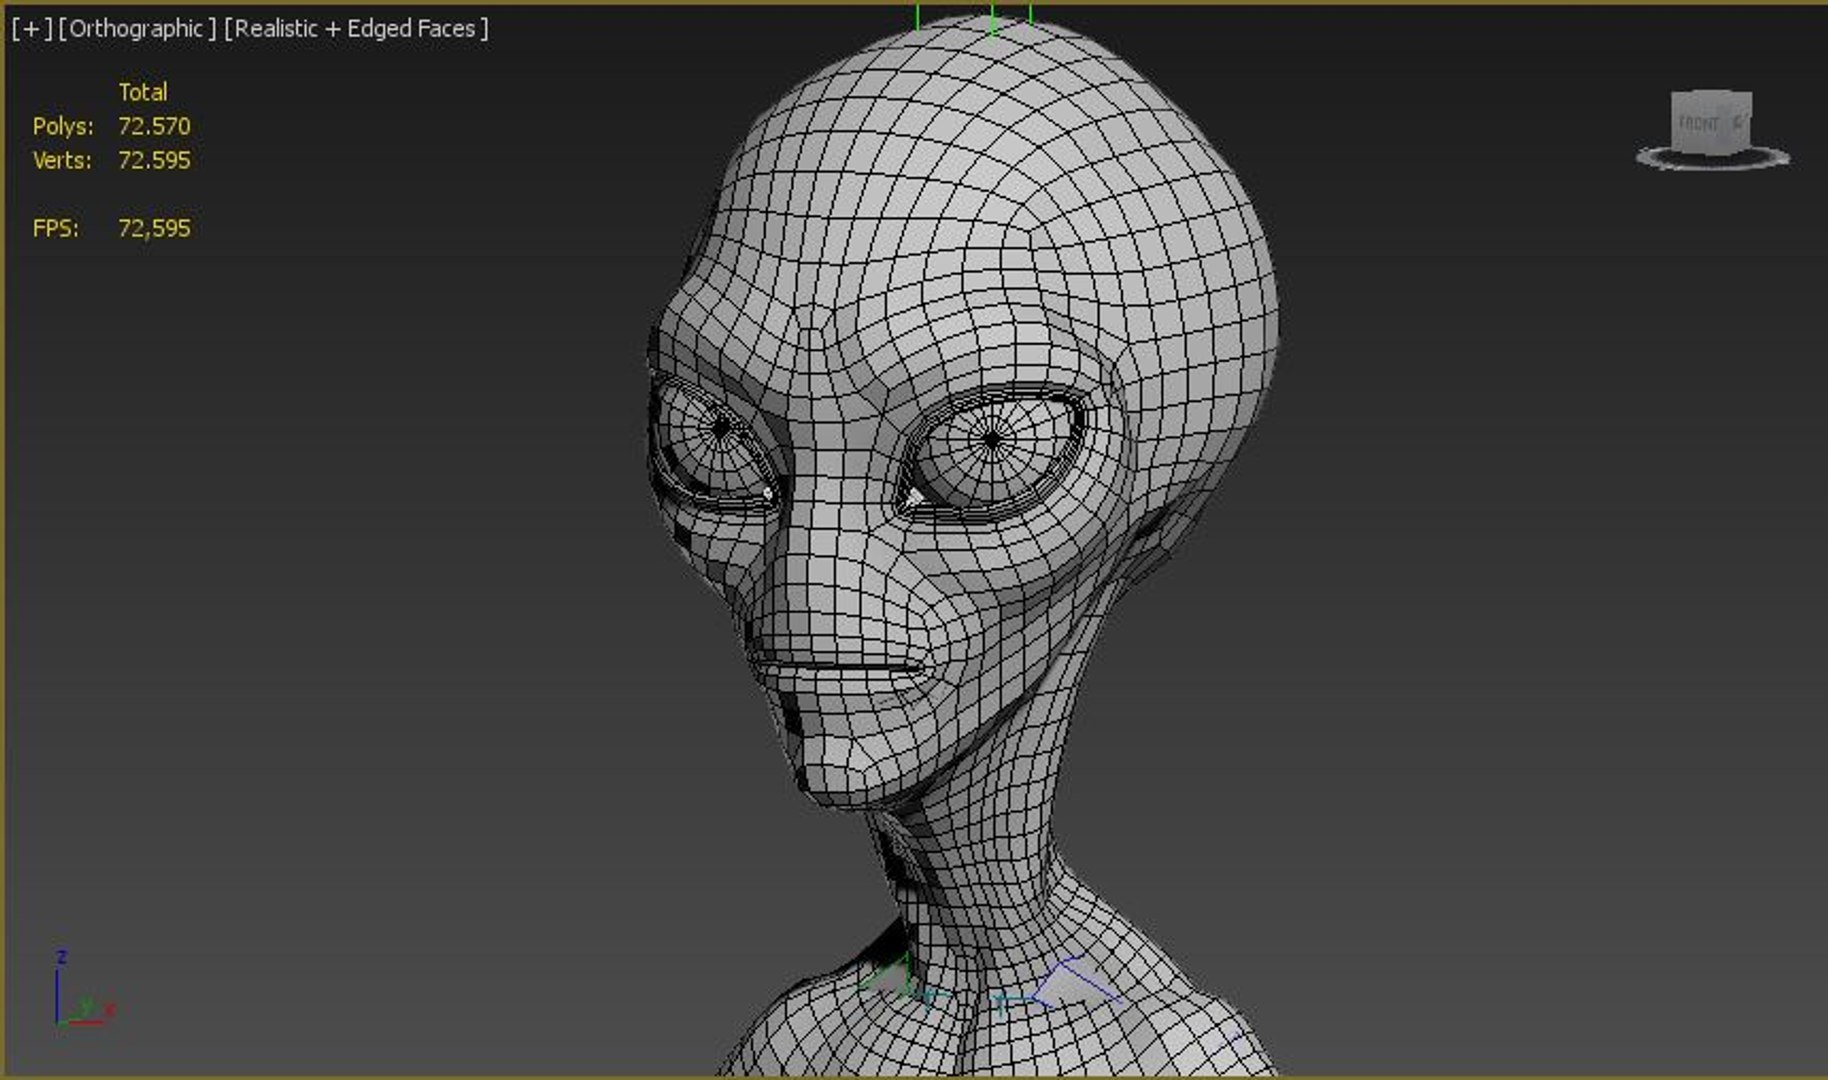Select the Polys count value 72.570
Image resolution: width=1828 pixels, height=1080 pixels.
click(154, 126)
